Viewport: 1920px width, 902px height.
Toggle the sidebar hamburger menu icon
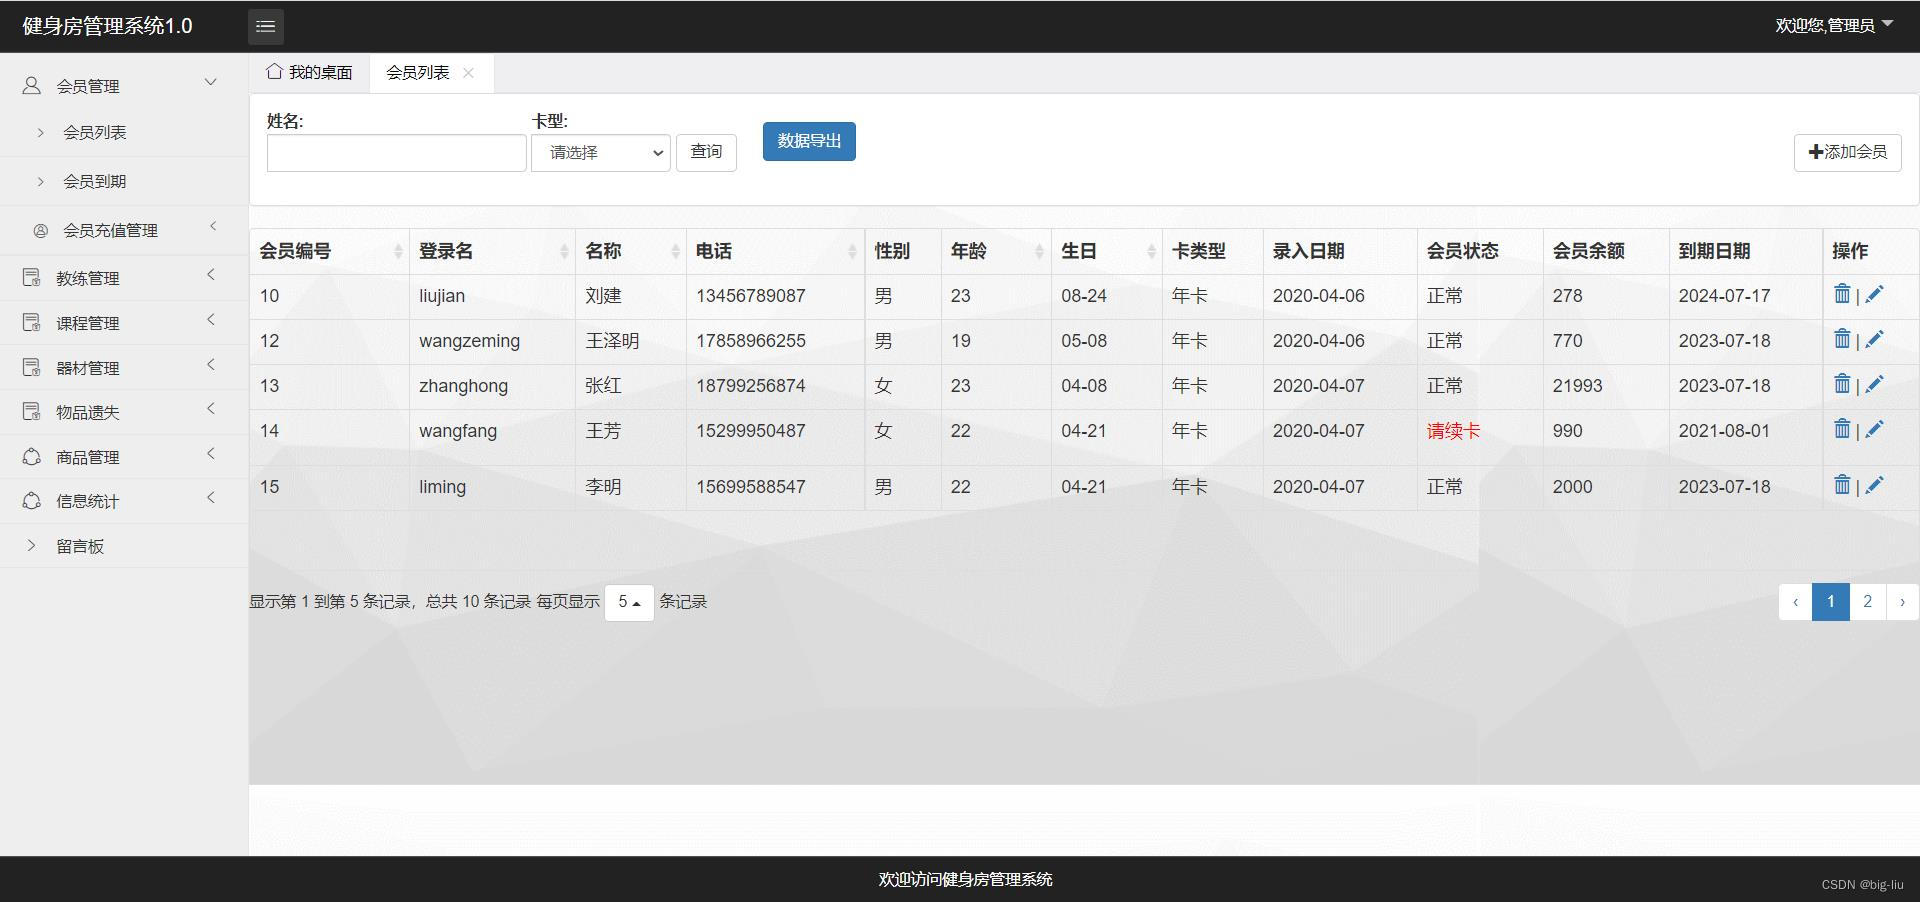click(x=265, y=26)
